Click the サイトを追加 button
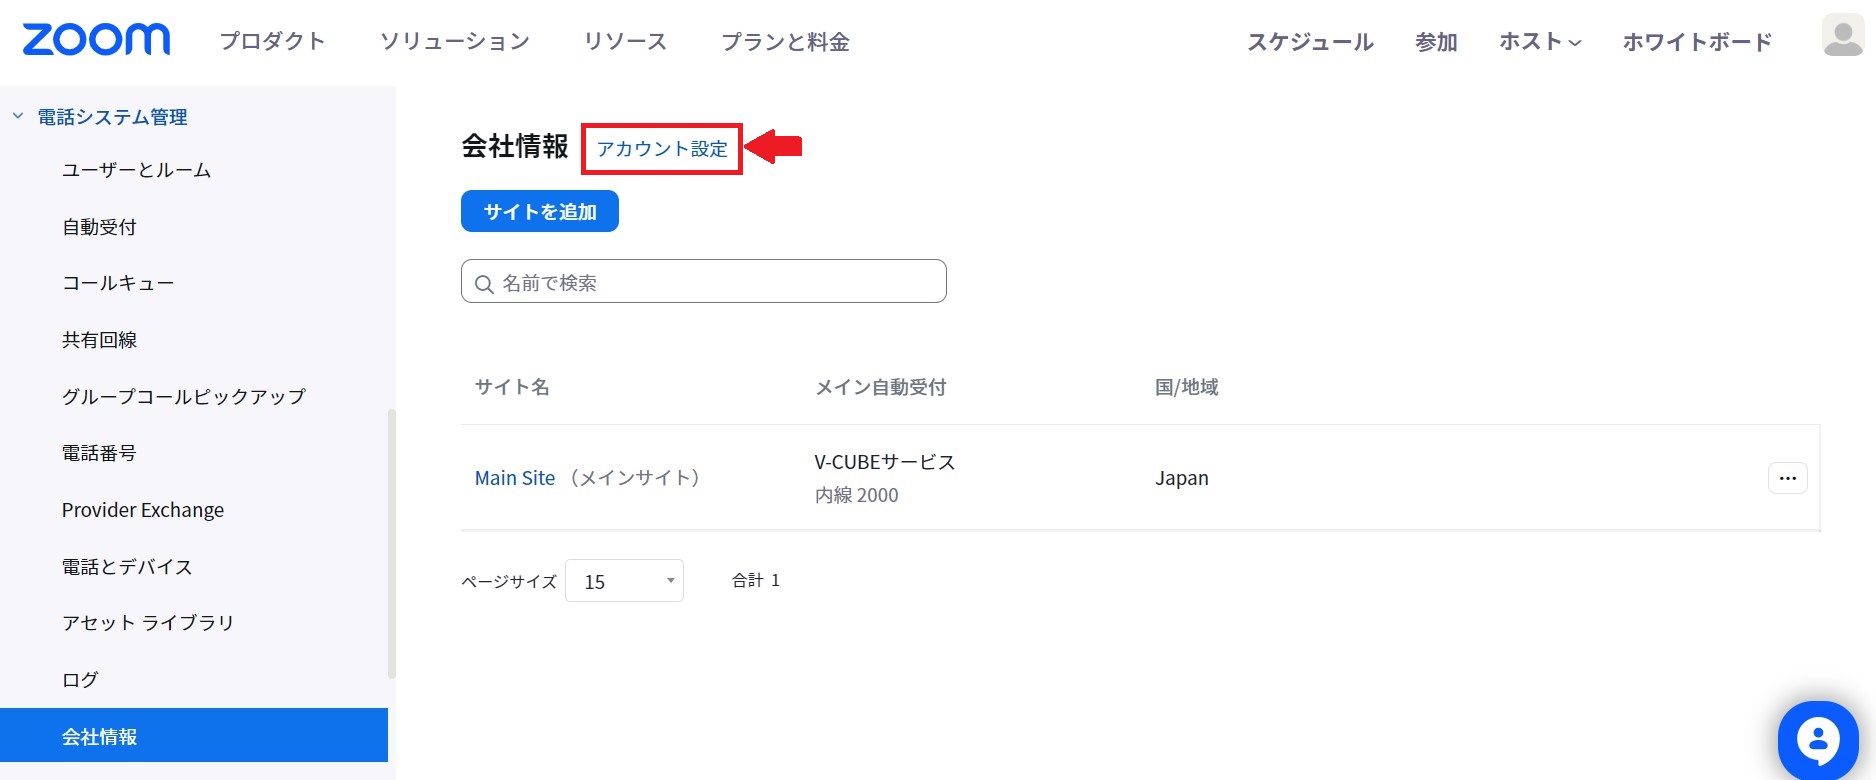1876x780 pixels. pyautogui.click(x=539, y=212)
